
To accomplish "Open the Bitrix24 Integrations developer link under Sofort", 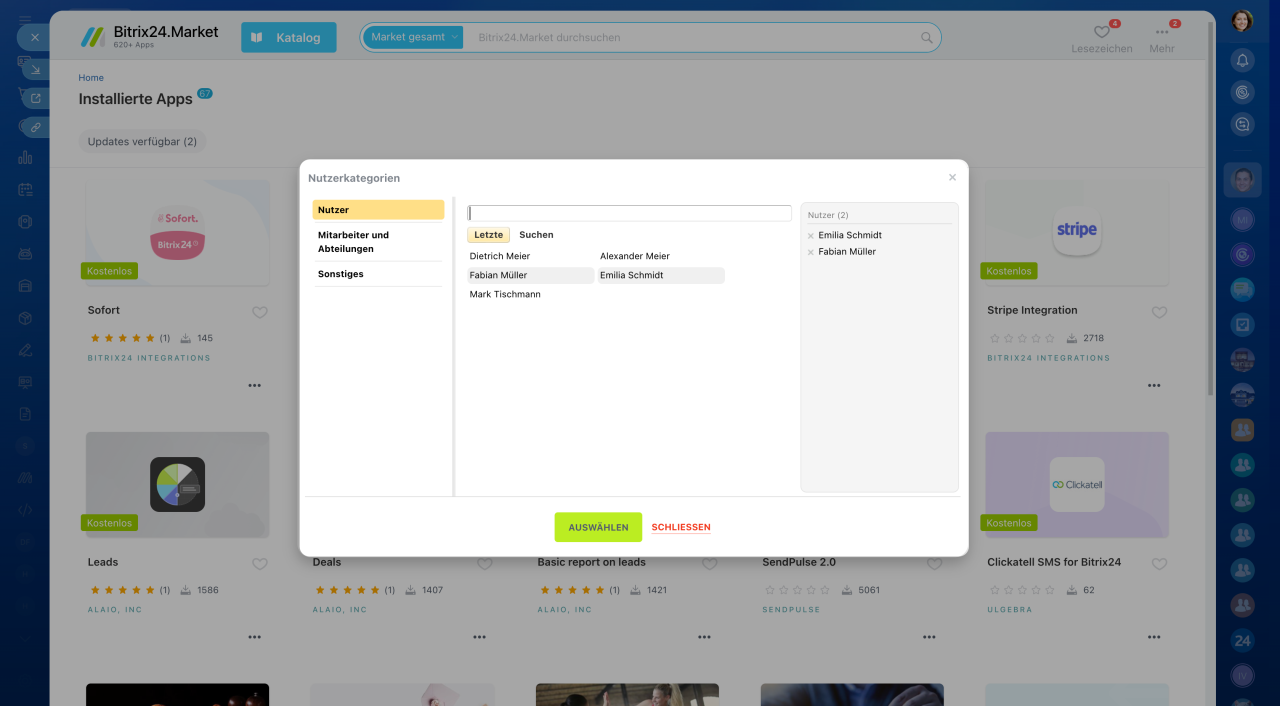I will [x=149, y=358].
